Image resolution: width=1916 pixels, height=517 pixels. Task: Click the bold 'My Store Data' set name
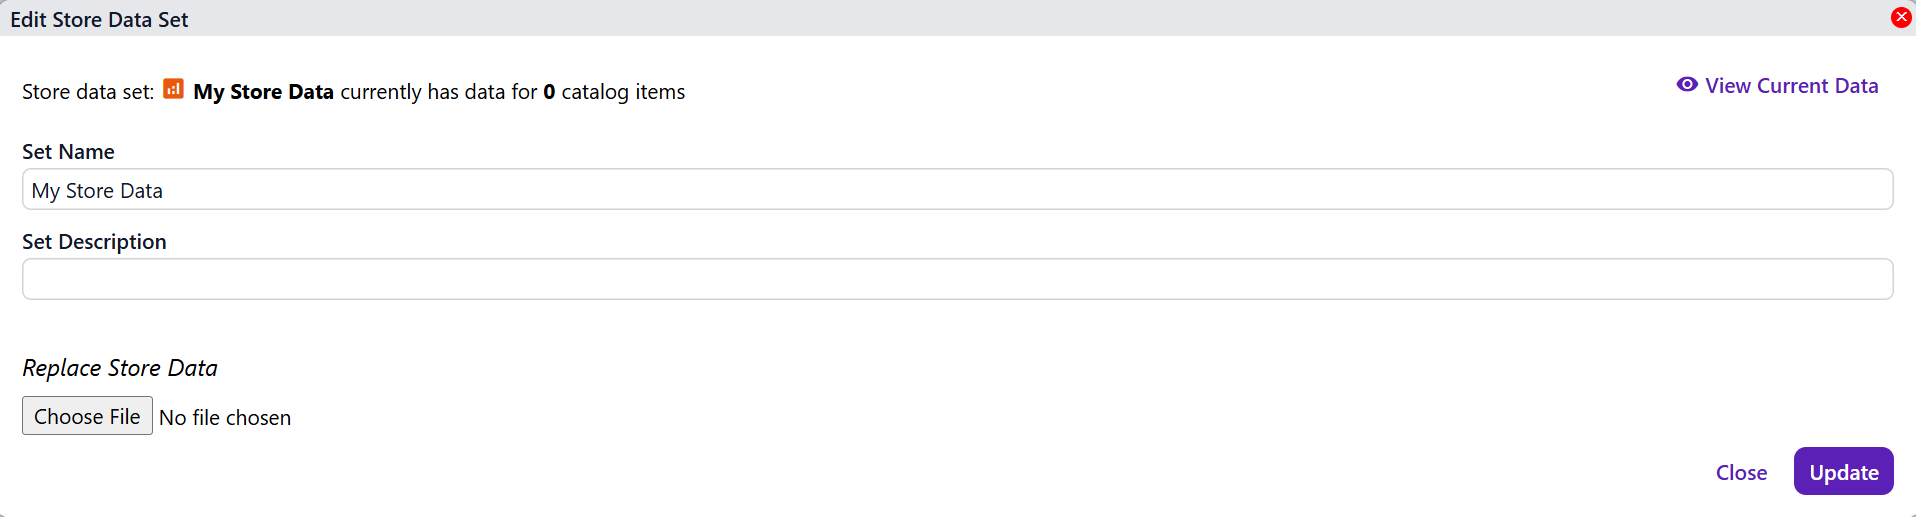click(263, 92)
